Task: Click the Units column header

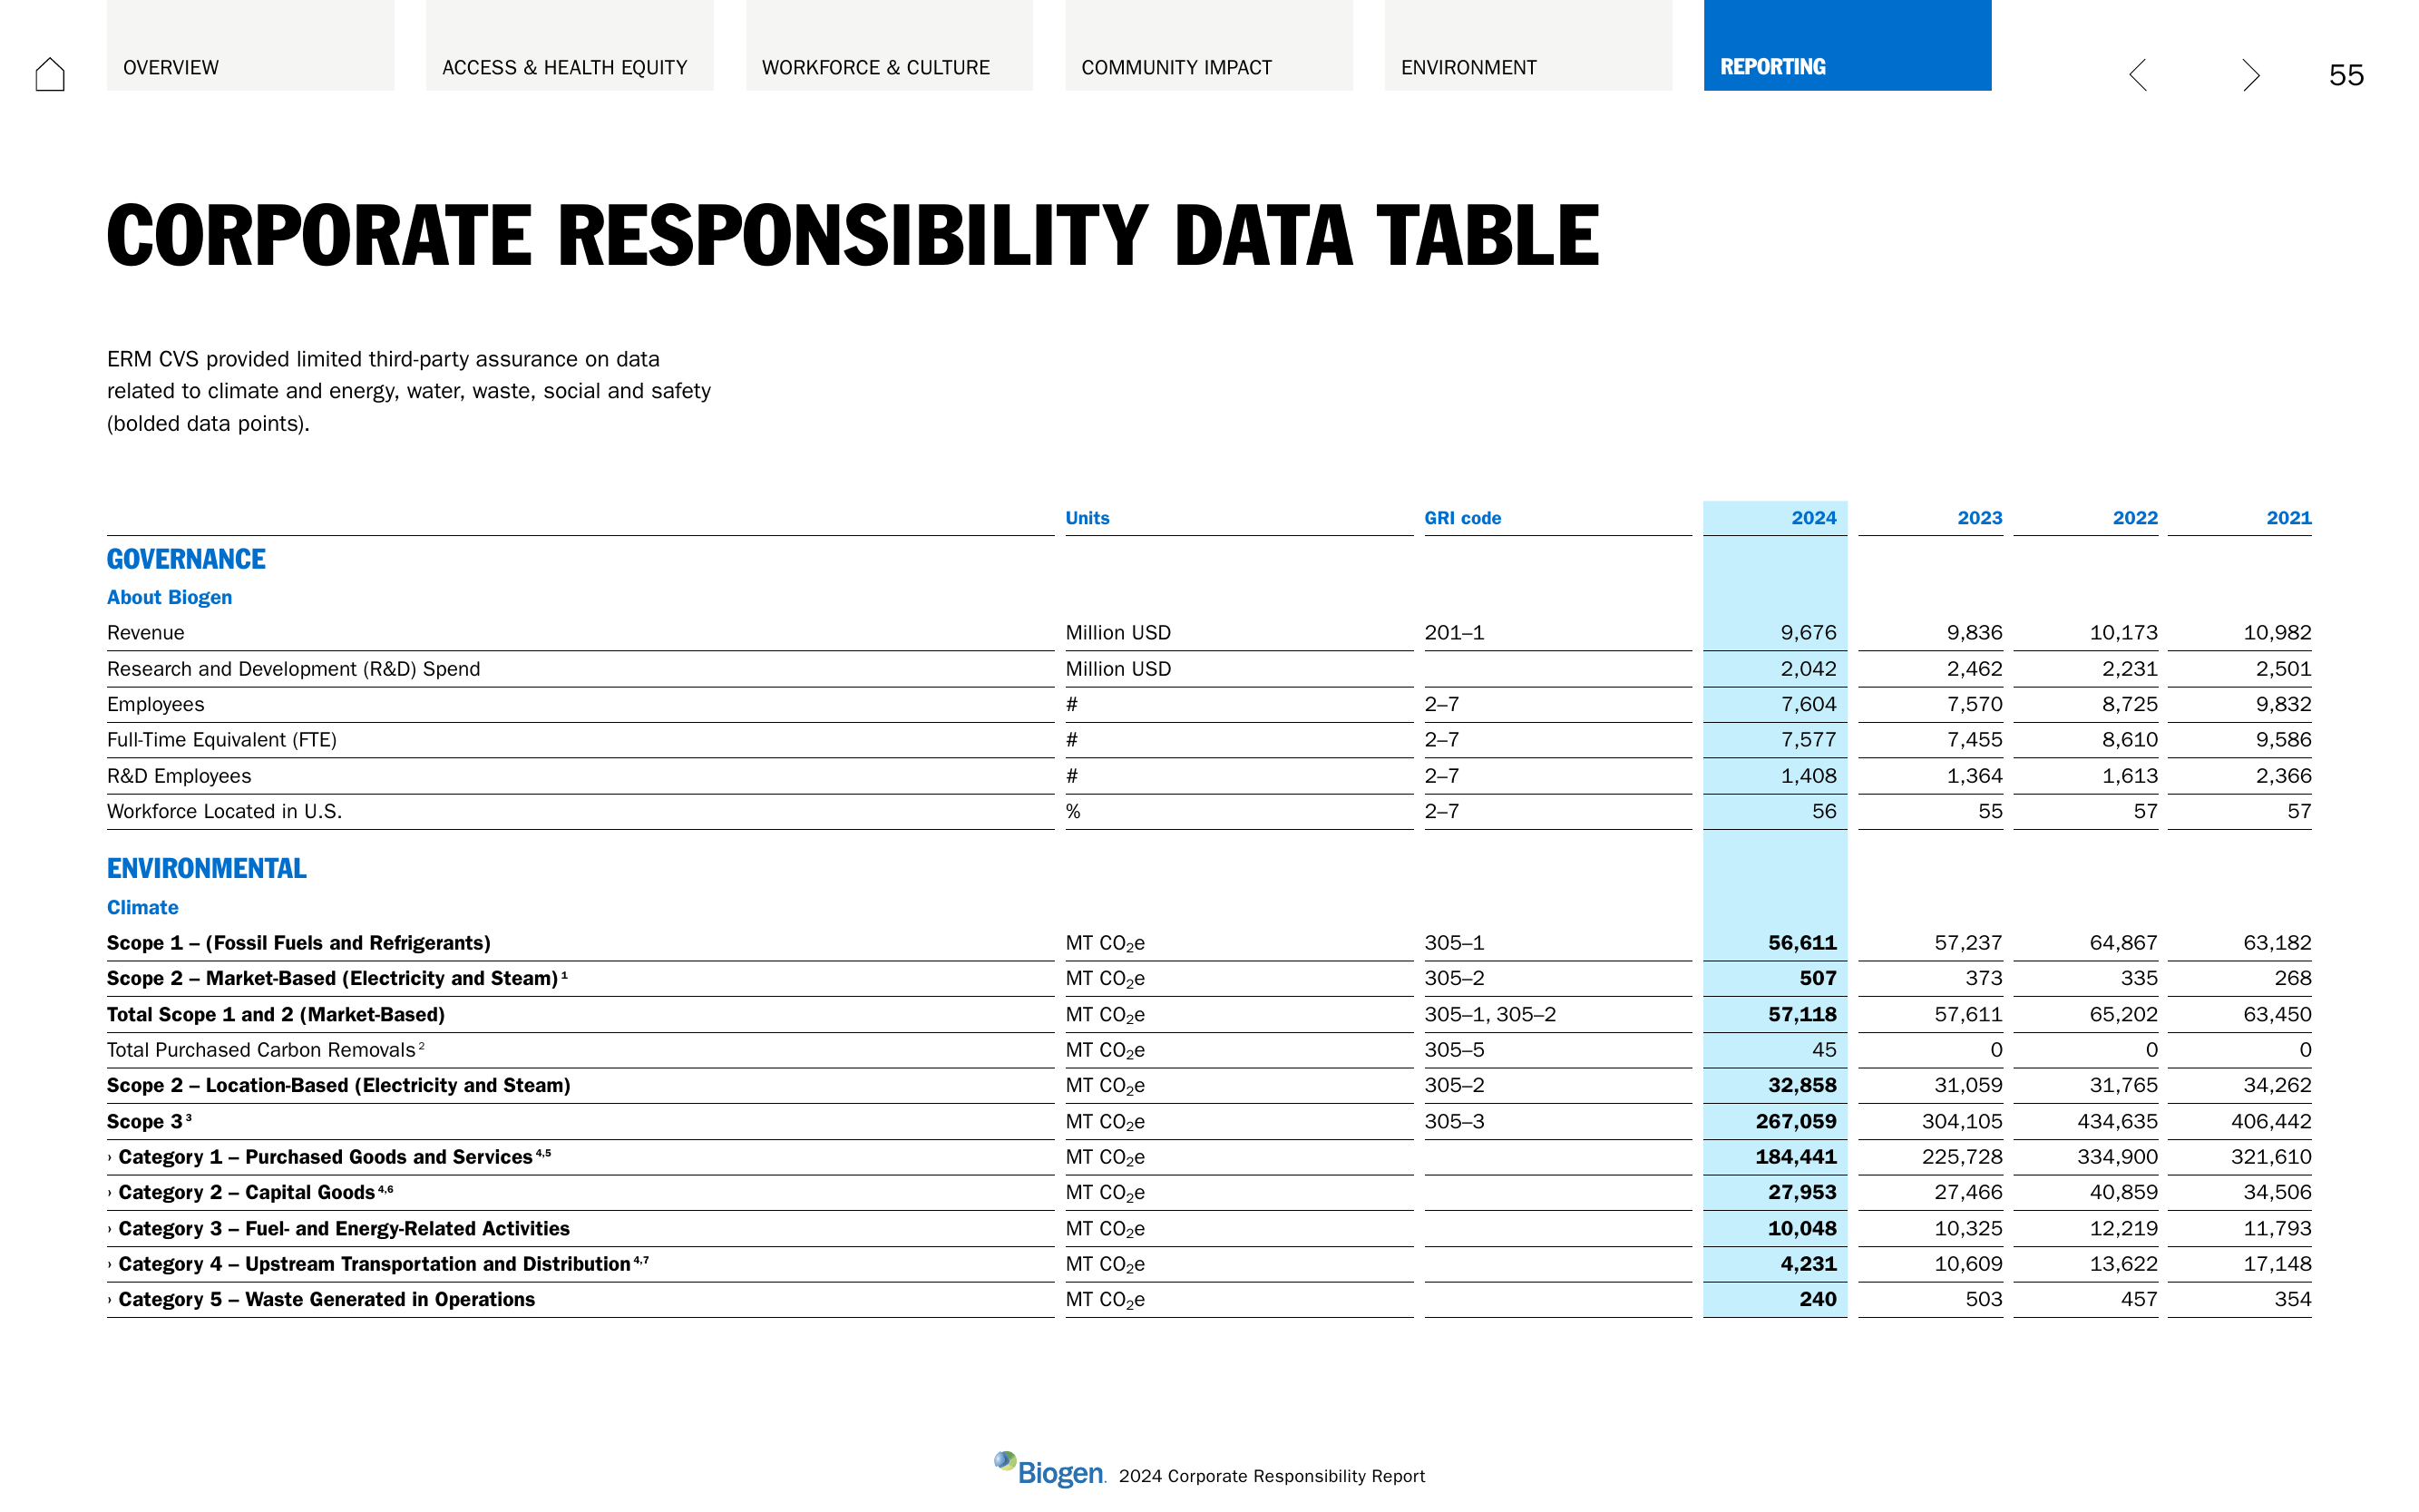Action: 1087,518
